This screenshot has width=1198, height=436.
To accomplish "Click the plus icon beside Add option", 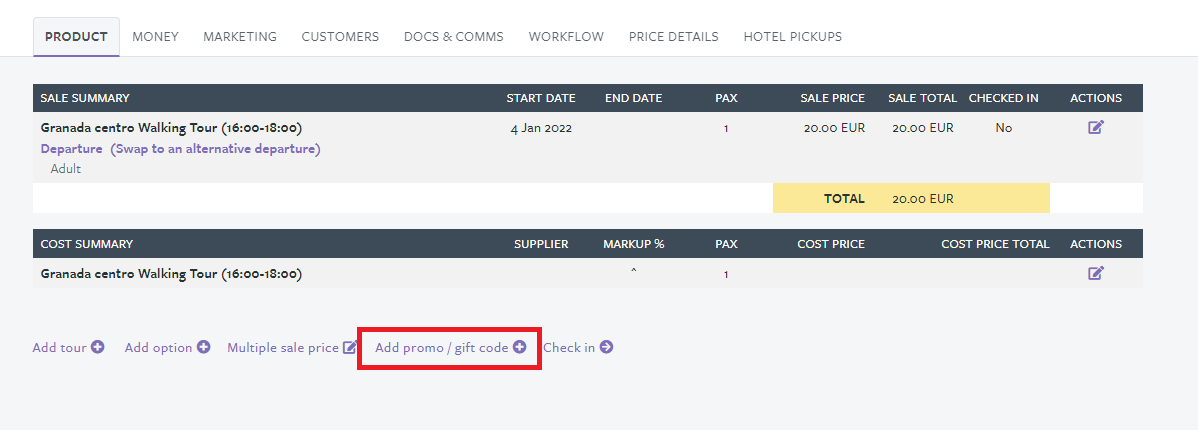I will 203,347.
